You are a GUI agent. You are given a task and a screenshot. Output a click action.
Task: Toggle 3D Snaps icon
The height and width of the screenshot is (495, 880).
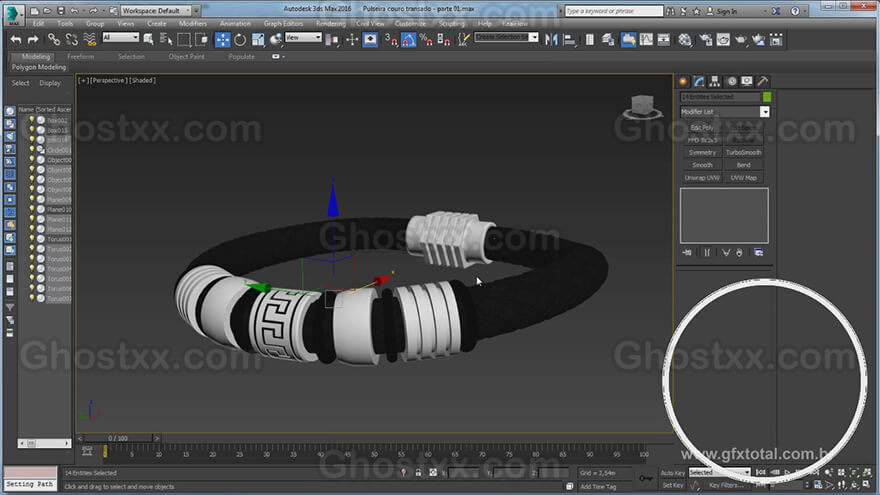coord(391,39)
